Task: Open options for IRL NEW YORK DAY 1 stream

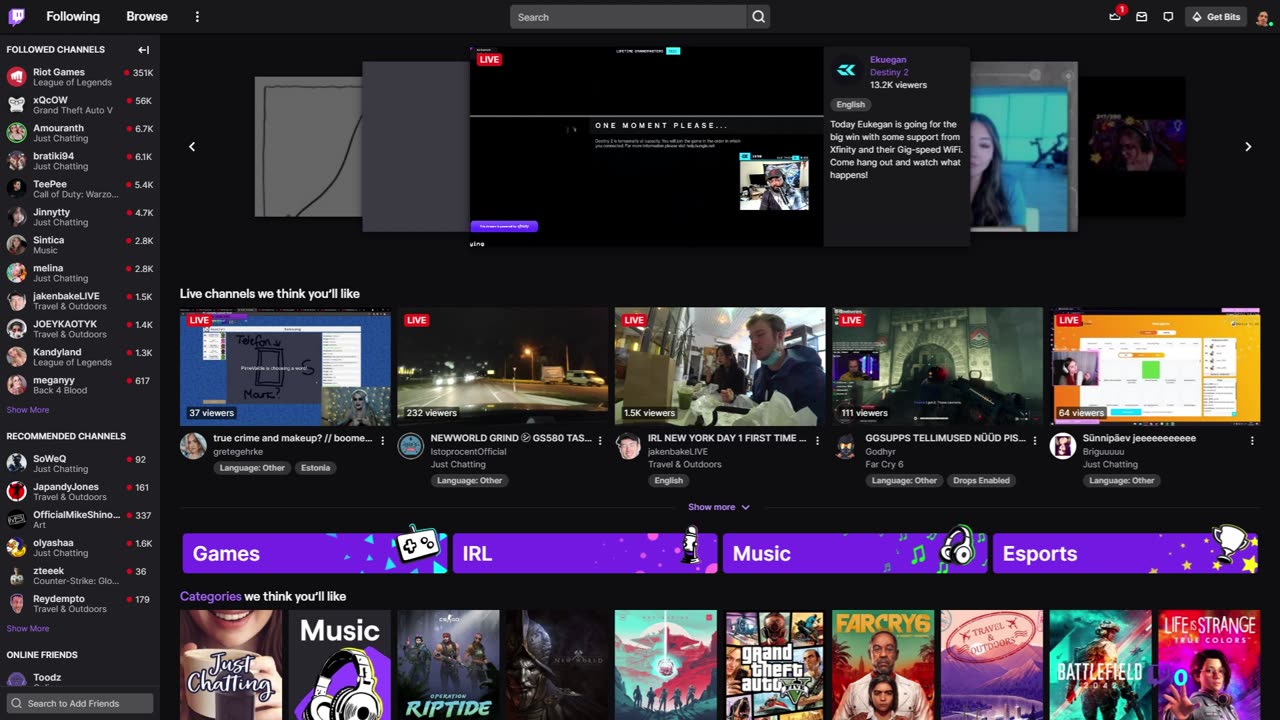Action: (817, 440)
